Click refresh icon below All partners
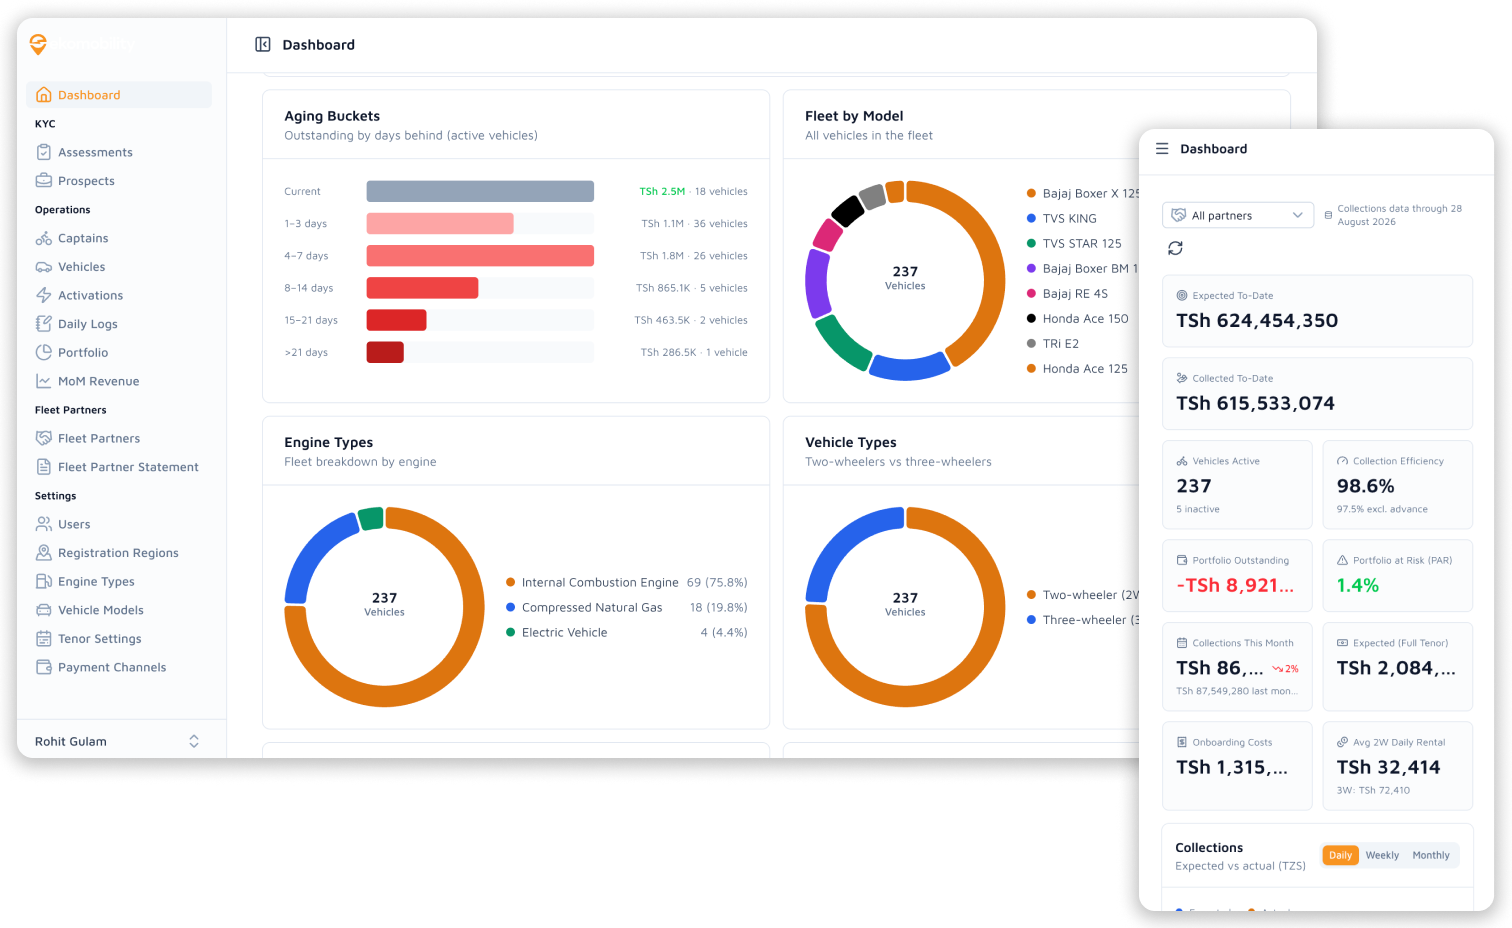 tap(1176, 248)
